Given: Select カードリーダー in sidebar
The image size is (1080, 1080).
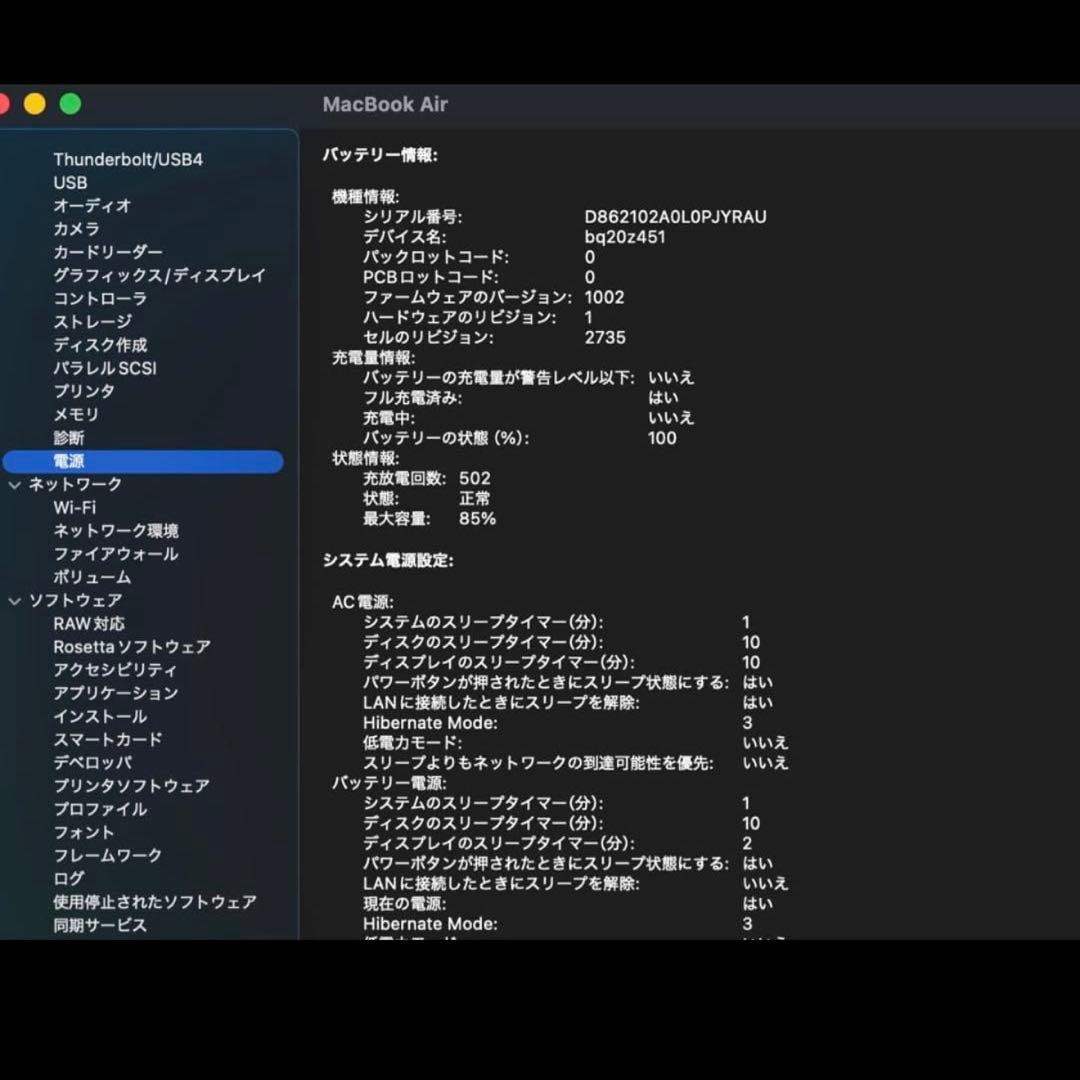Looking at the screenshot, I should 108,252.
